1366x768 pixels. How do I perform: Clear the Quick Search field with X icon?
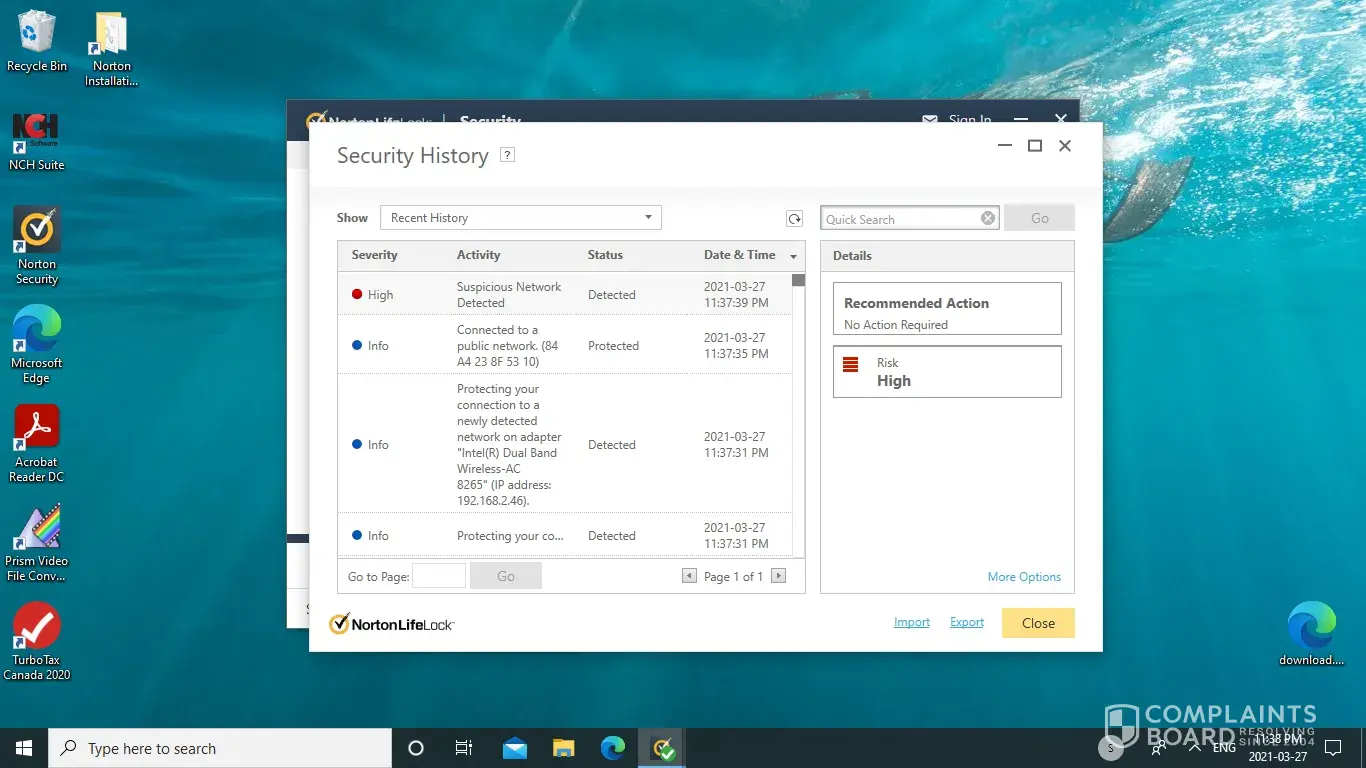[988, 218]
